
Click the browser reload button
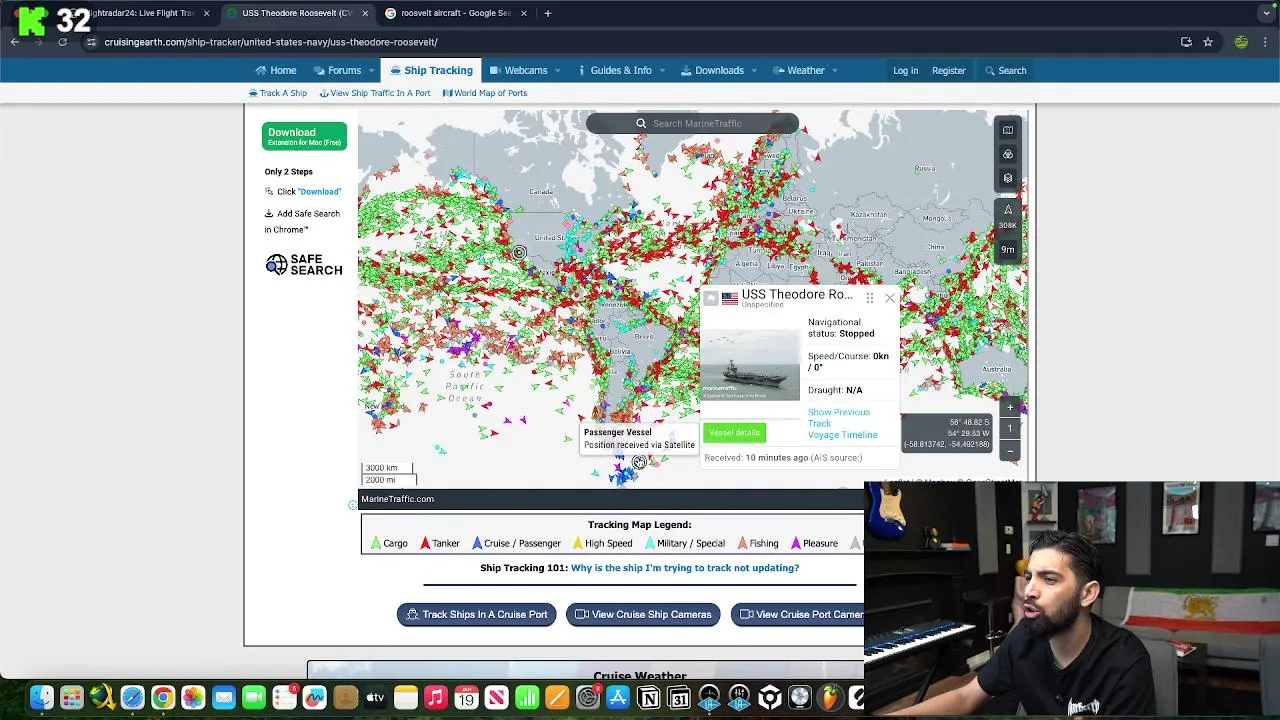pyautogui.click(x=63, y=42)
